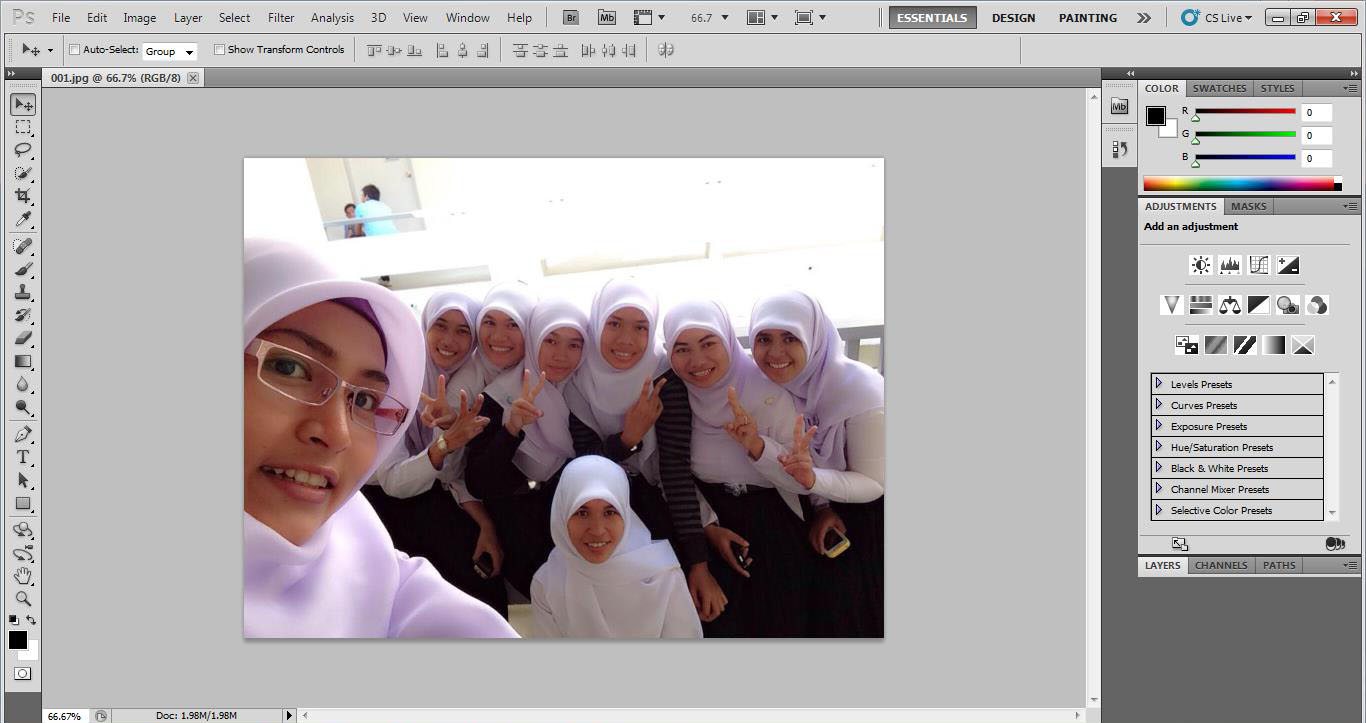This screenshot has width=1366, height=723.
Task: Click the color spectrum ramp
Action: pos(1238,184)
